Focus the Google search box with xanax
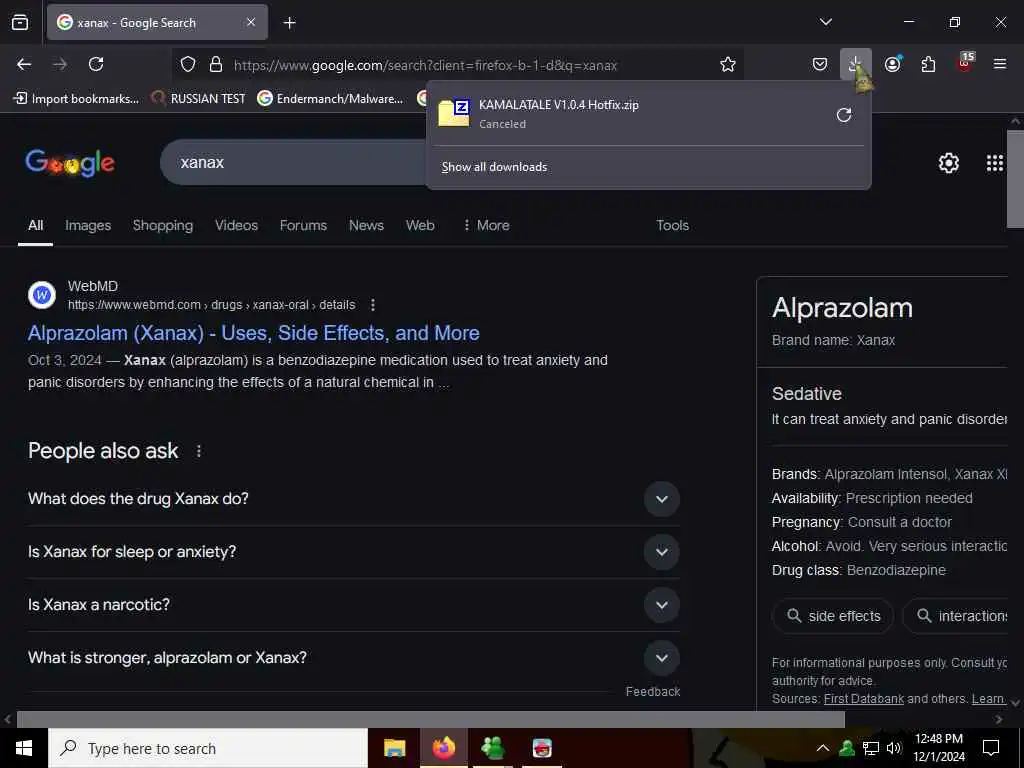 [294, 162]
